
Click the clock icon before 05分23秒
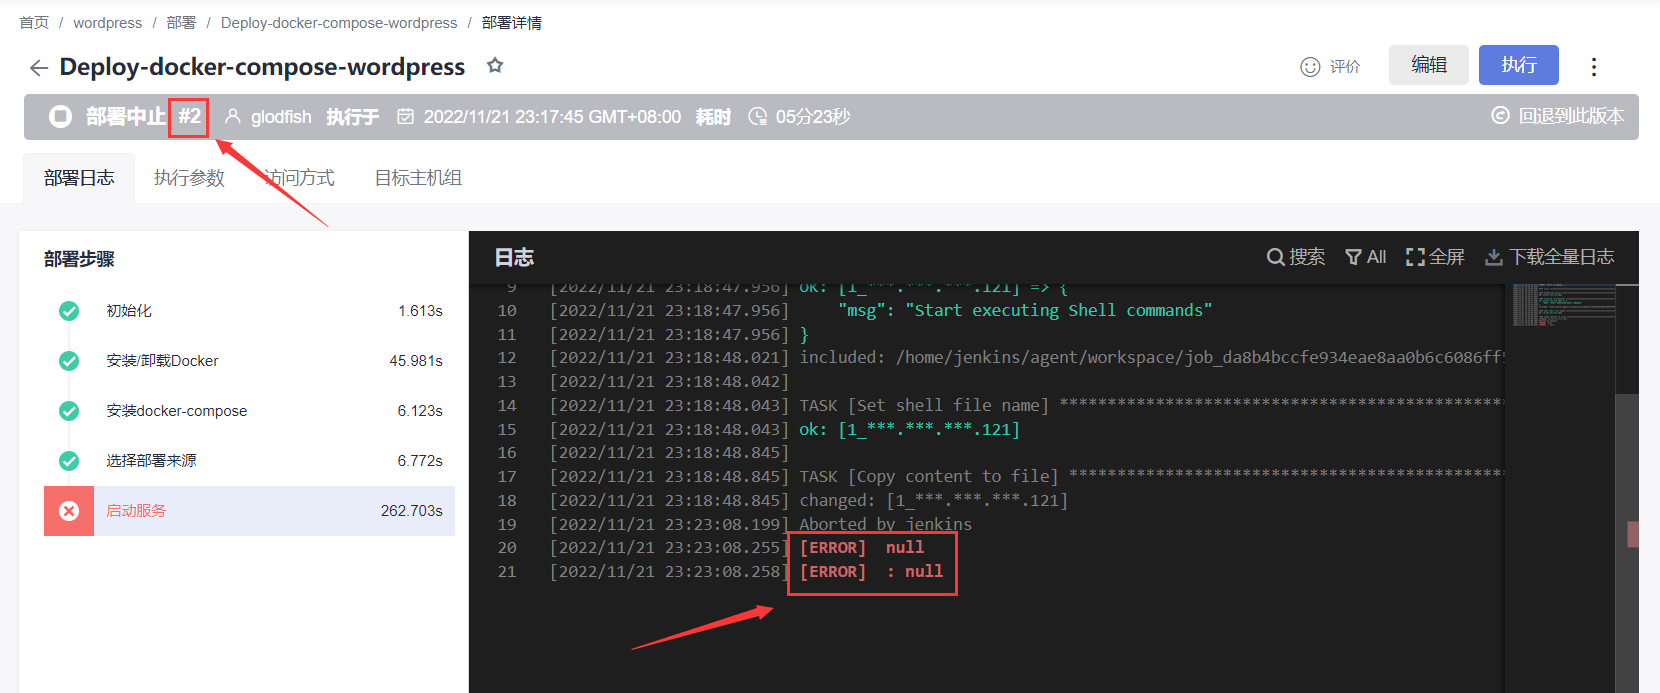point(758,117)
